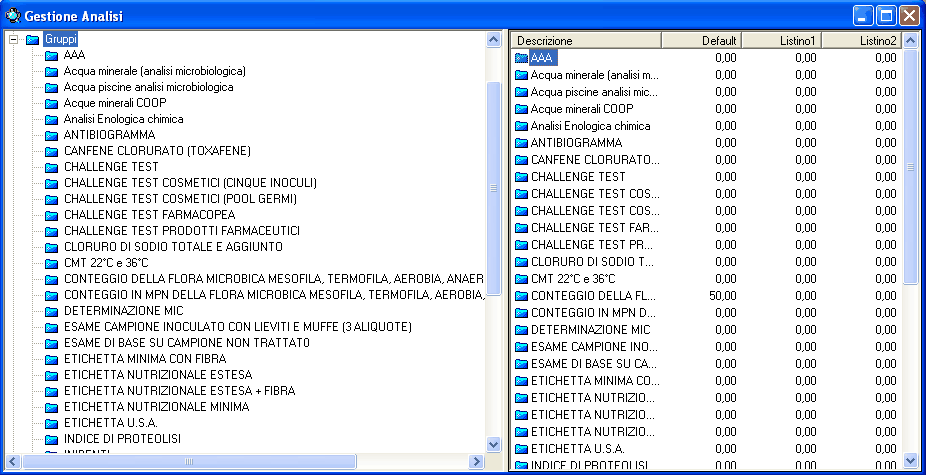This screenshot has height=475, width=926.
Task: Sort list by Descrizione column header
Action: [x=586, y=40]
